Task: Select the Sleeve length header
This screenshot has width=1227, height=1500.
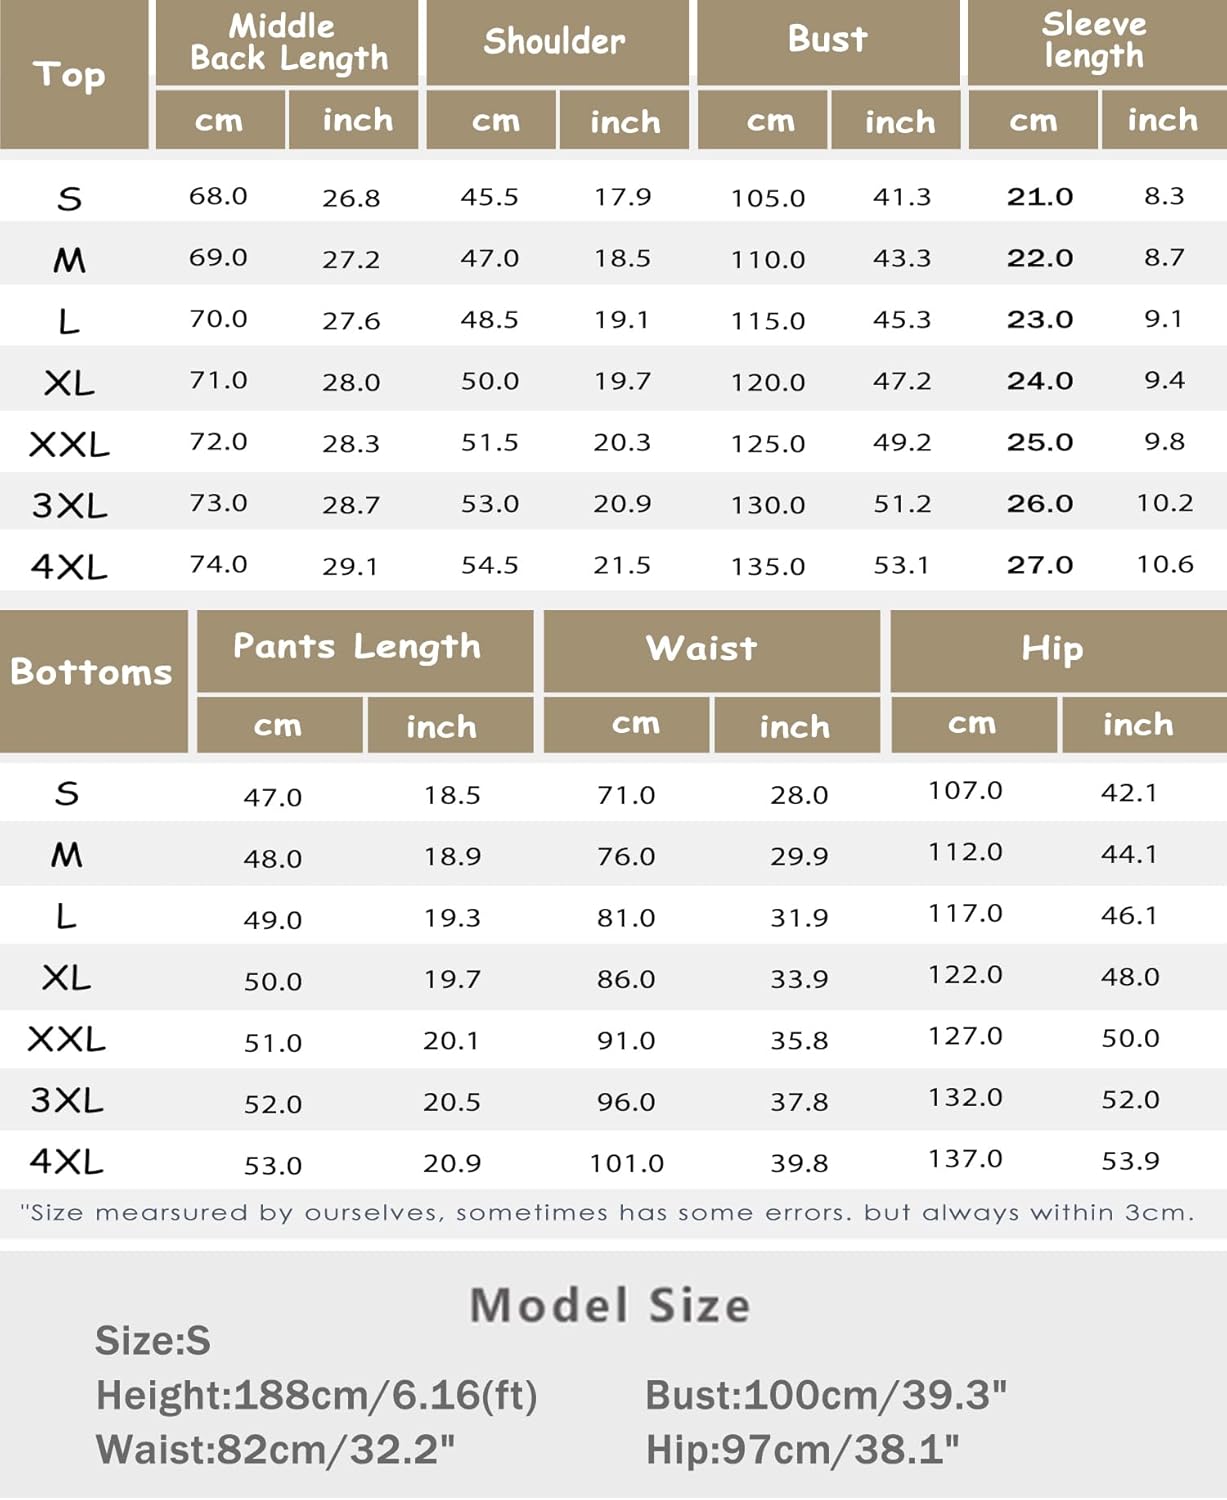Action: [1094, 40]
